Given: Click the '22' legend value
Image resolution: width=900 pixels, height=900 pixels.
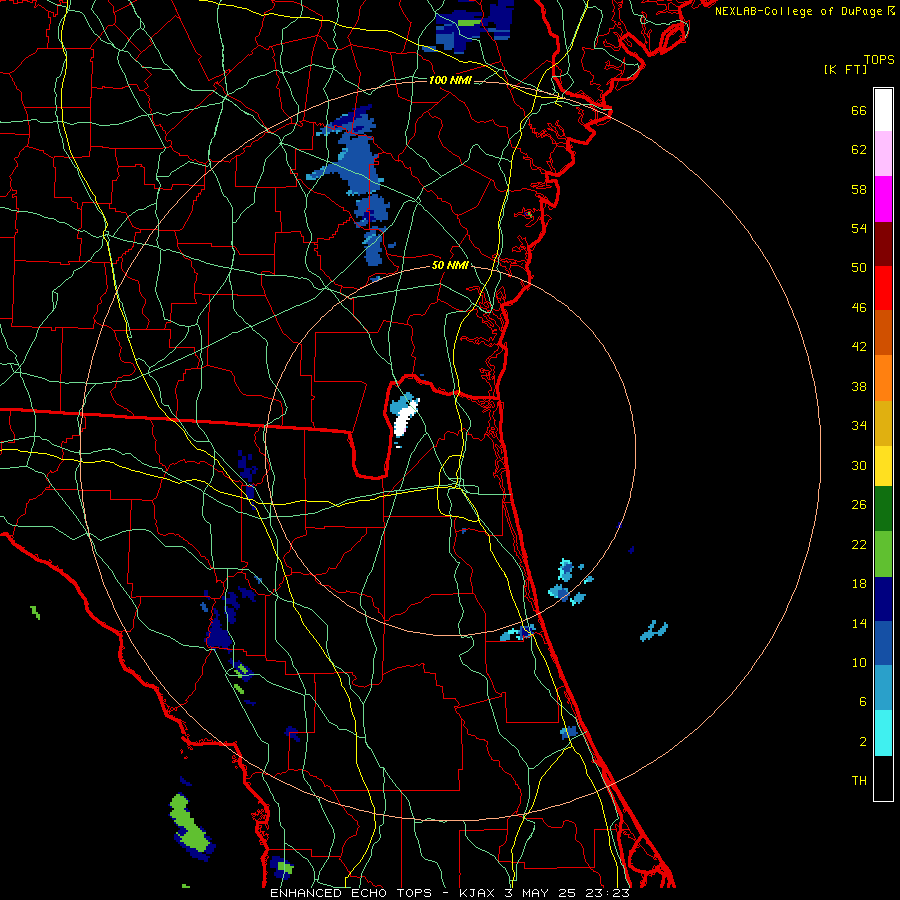Looking at the screenshot, I should (859, 545).
